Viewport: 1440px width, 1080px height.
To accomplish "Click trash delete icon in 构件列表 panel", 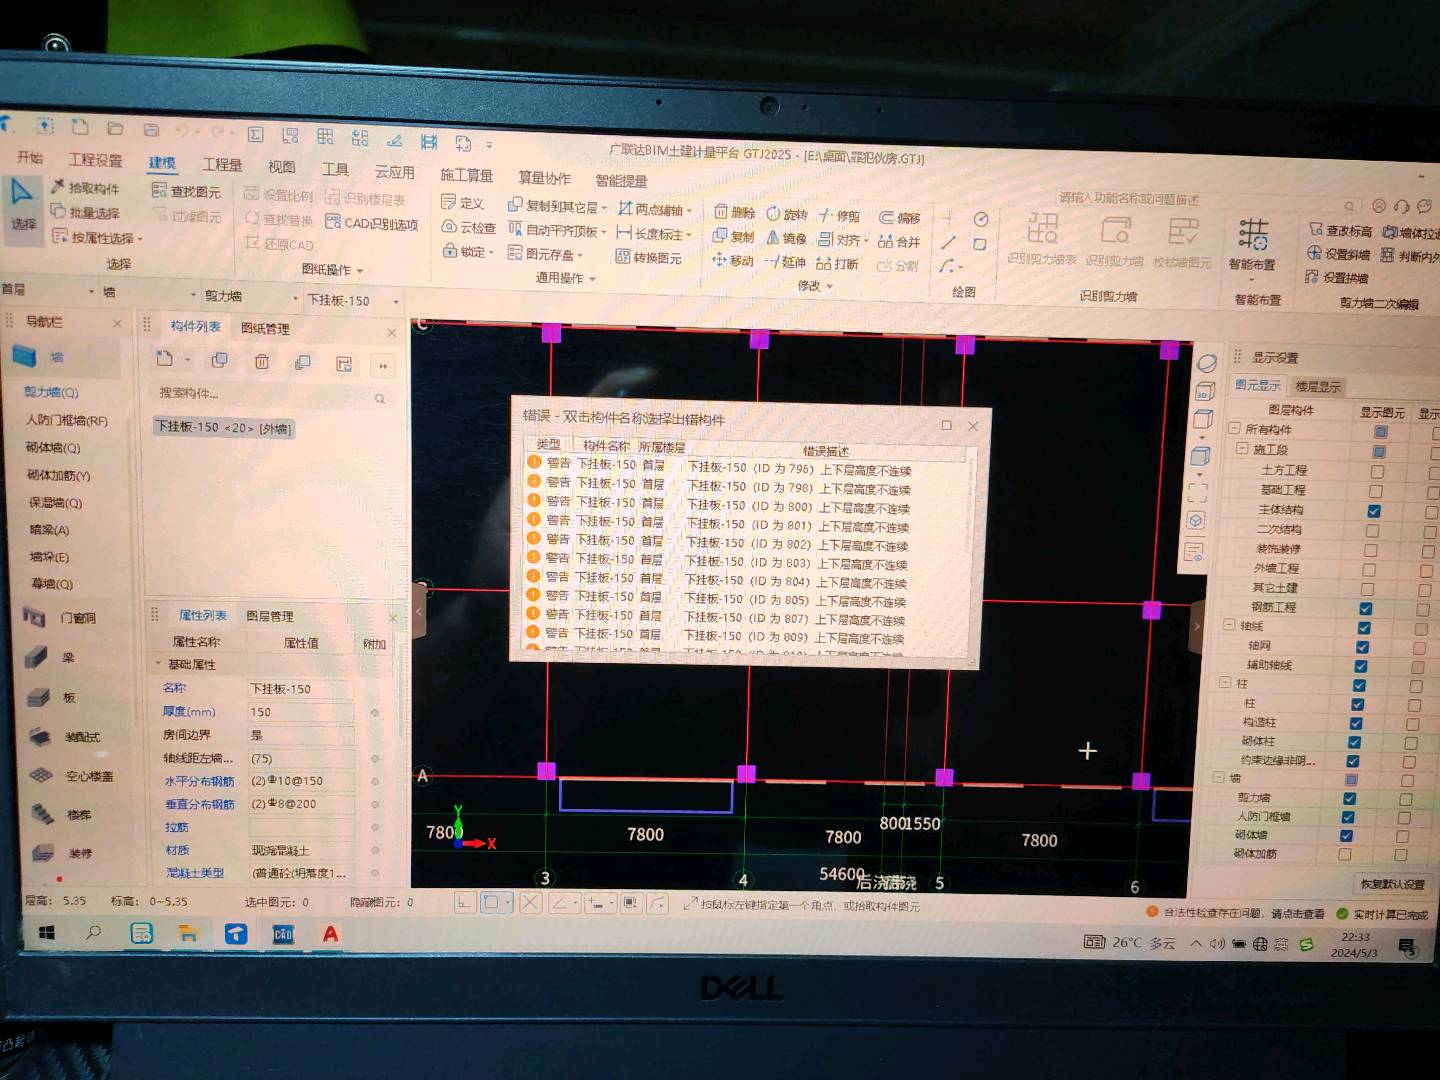I will (x=261, y=362).
